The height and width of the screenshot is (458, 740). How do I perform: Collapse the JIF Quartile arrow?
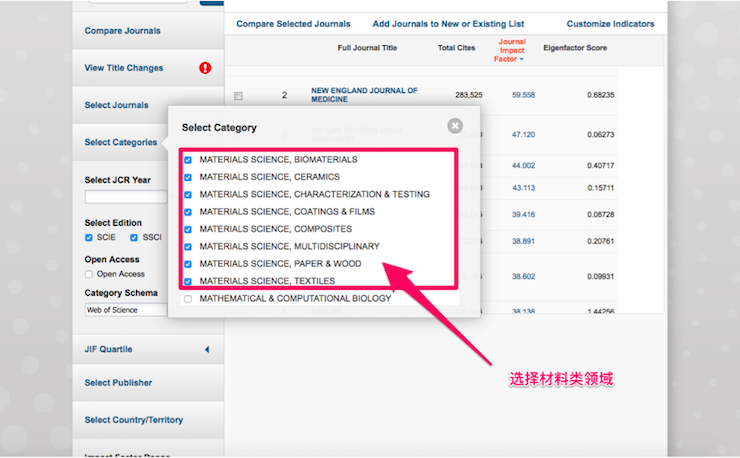pyautogui.click(x=207, y=349)
